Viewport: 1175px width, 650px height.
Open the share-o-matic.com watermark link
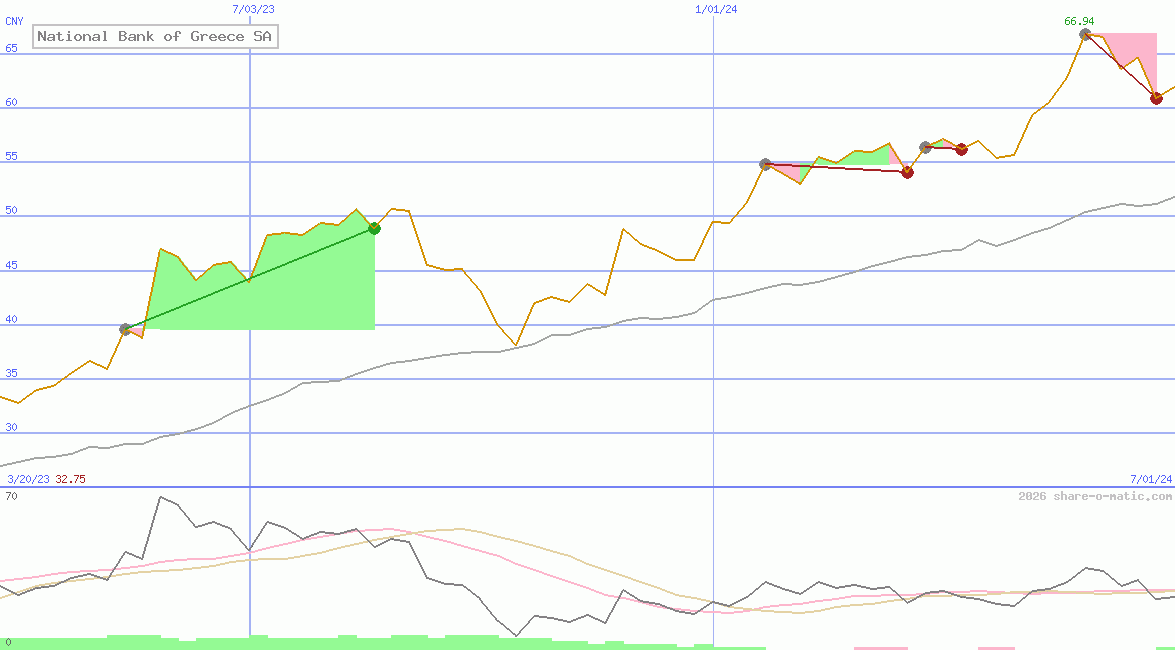[1095, 496]
